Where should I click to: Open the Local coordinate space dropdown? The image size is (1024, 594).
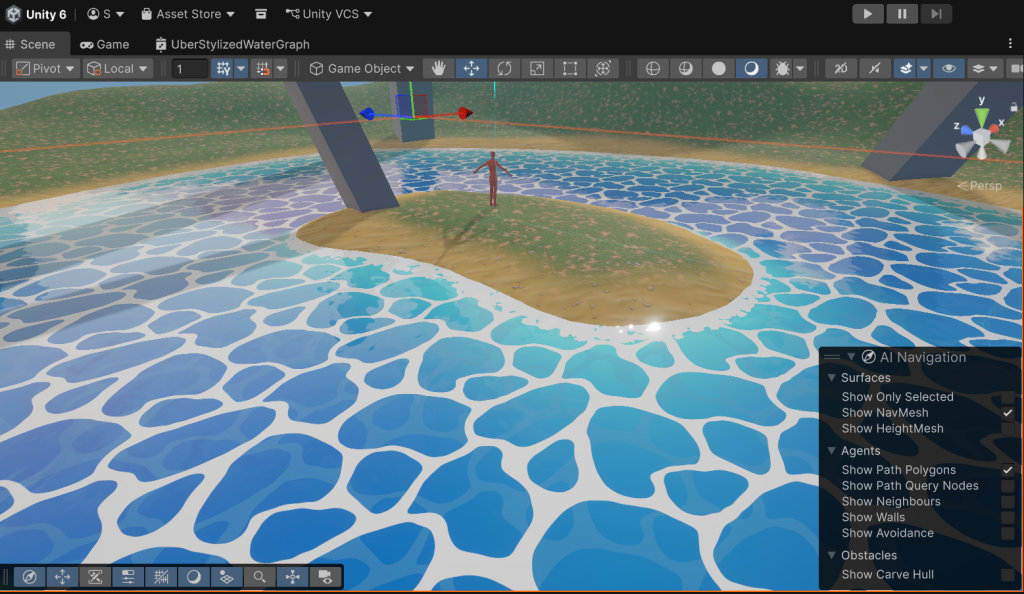(117, 69)
